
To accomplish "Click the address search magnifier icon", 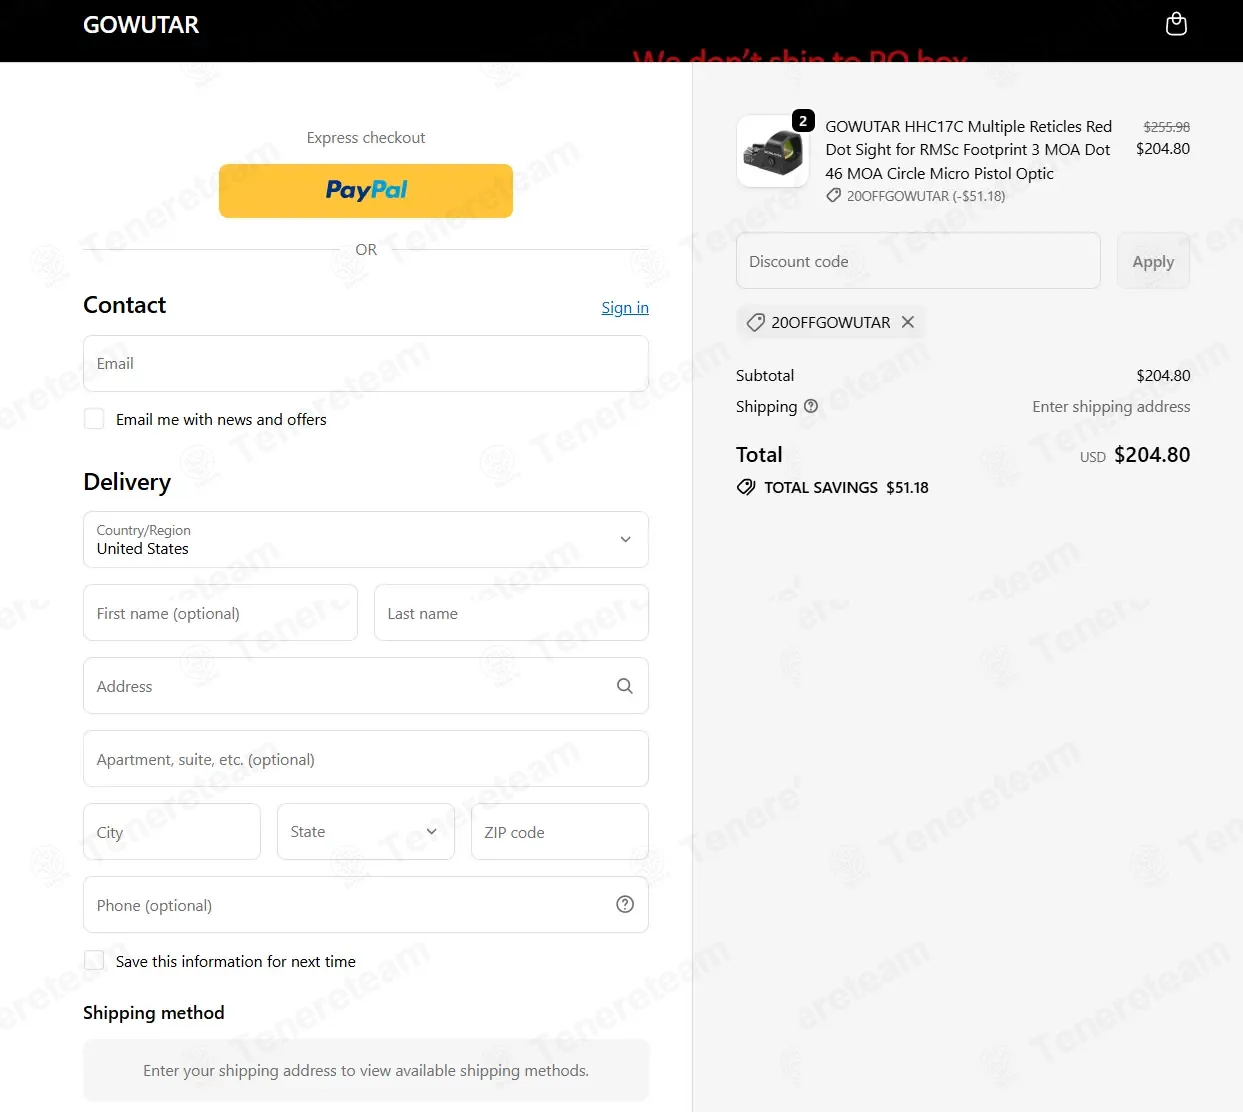I will 625,686.
